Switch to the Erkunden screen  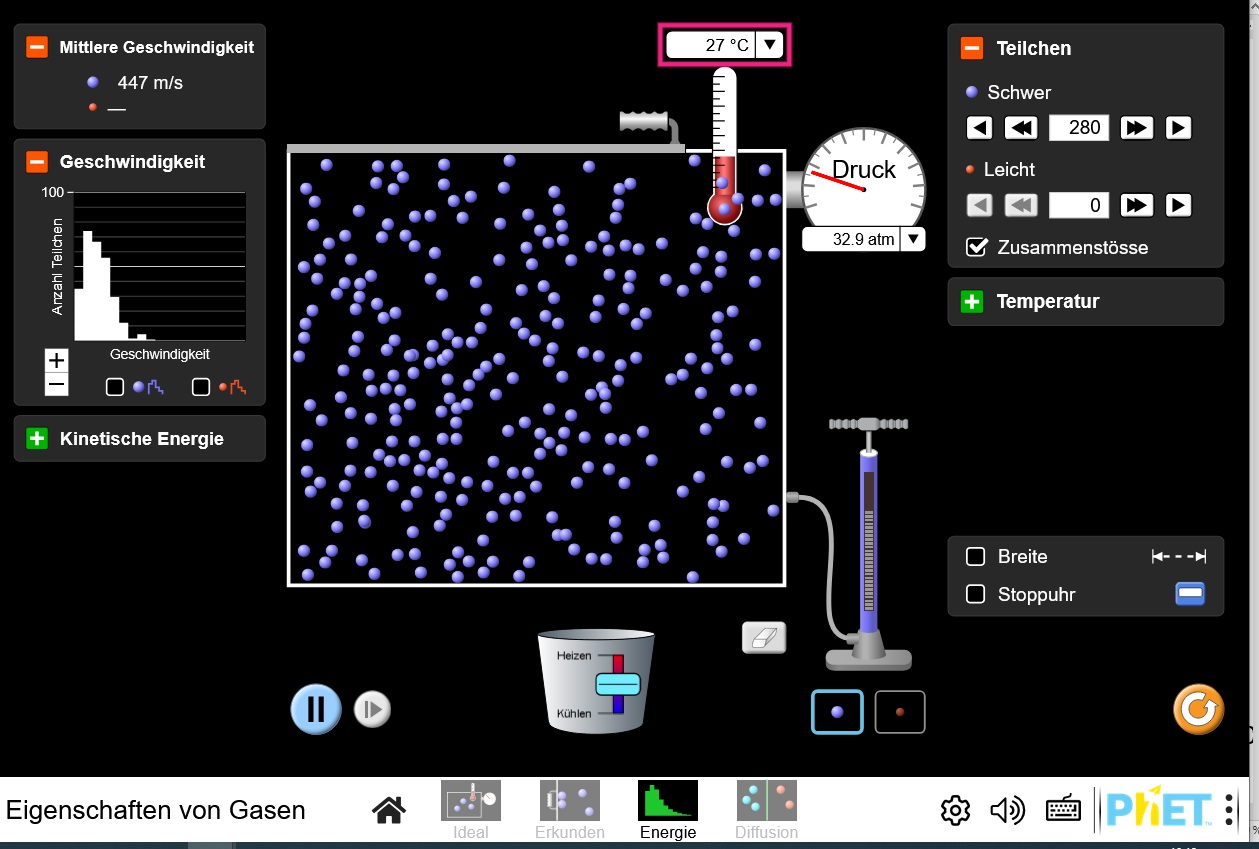tap(570, 810)
